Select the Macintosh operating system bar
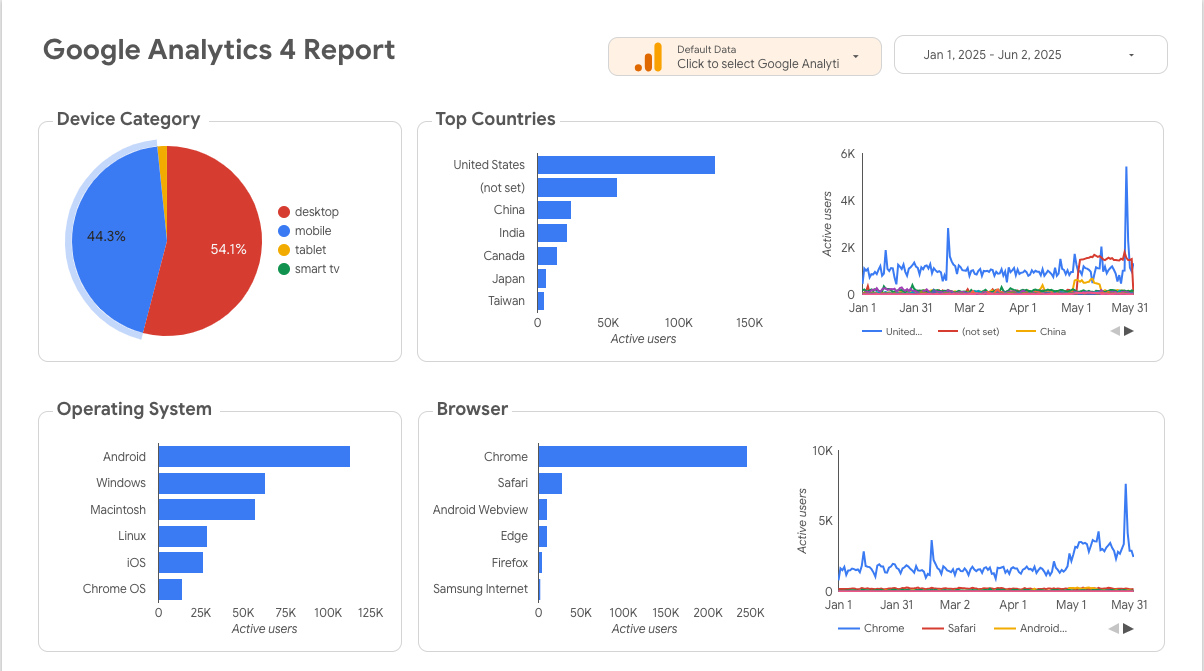Image resolution: width=1204 pixels, height=671 pixels. tap(207, 509)
